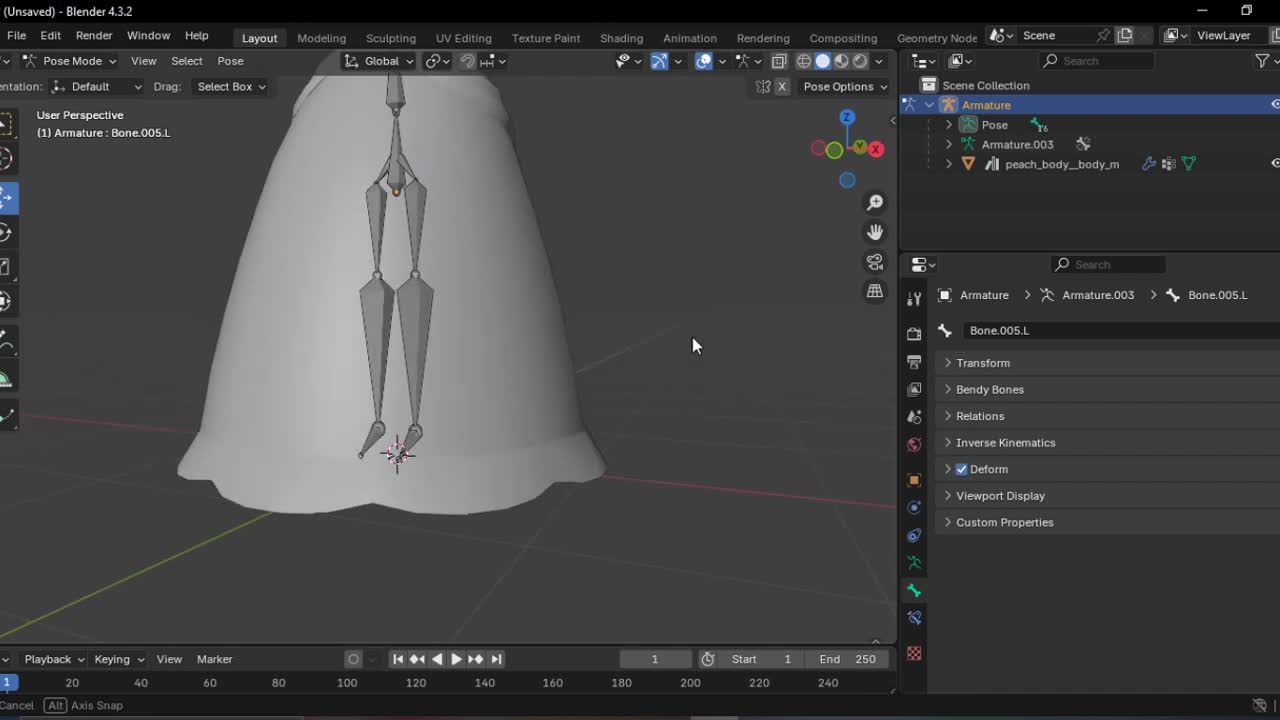Toggle X-ray display in viewport header
This screenshot has height=720, width=1280.
click(779, 61)
